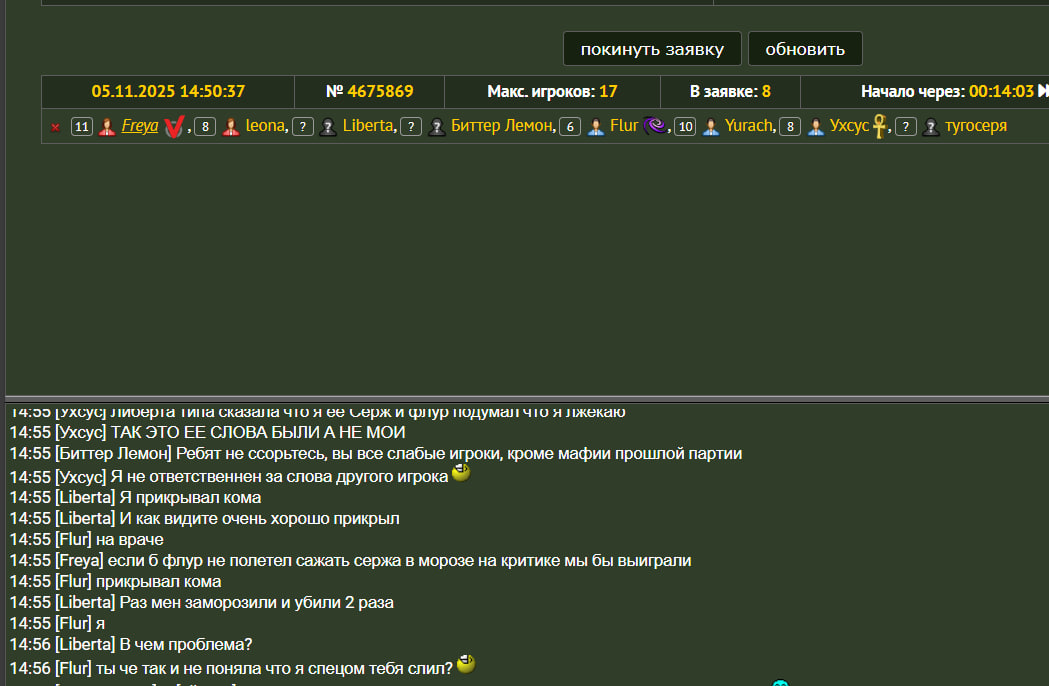Click the 'Начало через: 00:14:03' countdown
The image size is (1049, 686).
947,92
